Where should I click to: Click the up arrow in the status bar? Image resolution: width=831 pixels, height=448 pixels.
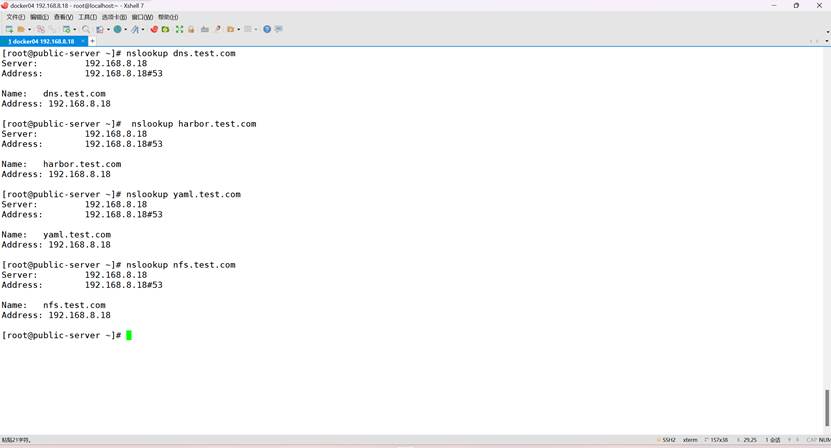pyautogui.click(x=790, y=440)
